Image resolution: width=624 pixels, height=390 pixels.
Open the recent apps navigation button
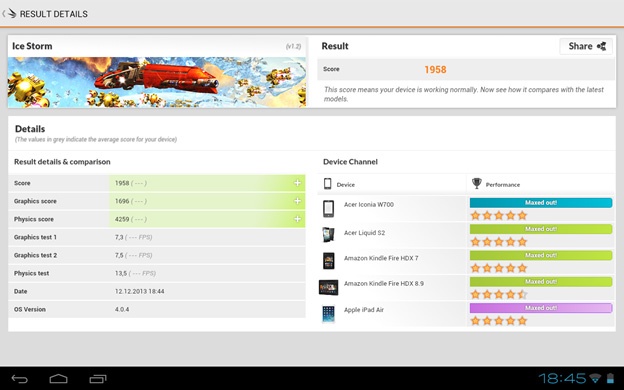tap(98, 378)
